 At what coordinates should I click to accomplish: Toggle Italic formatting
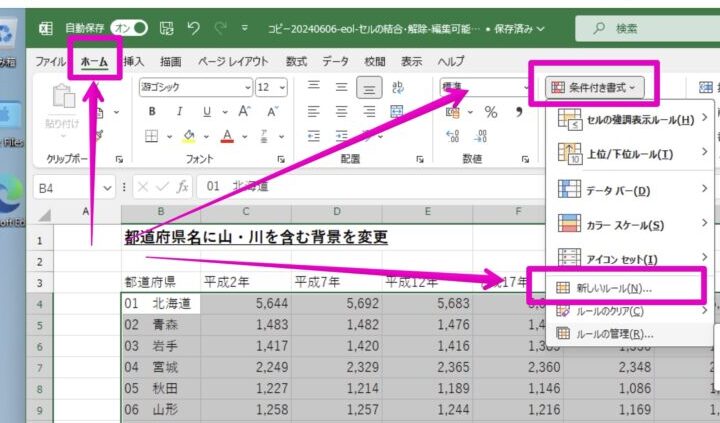pyautogui.click(x=180, y=111)
